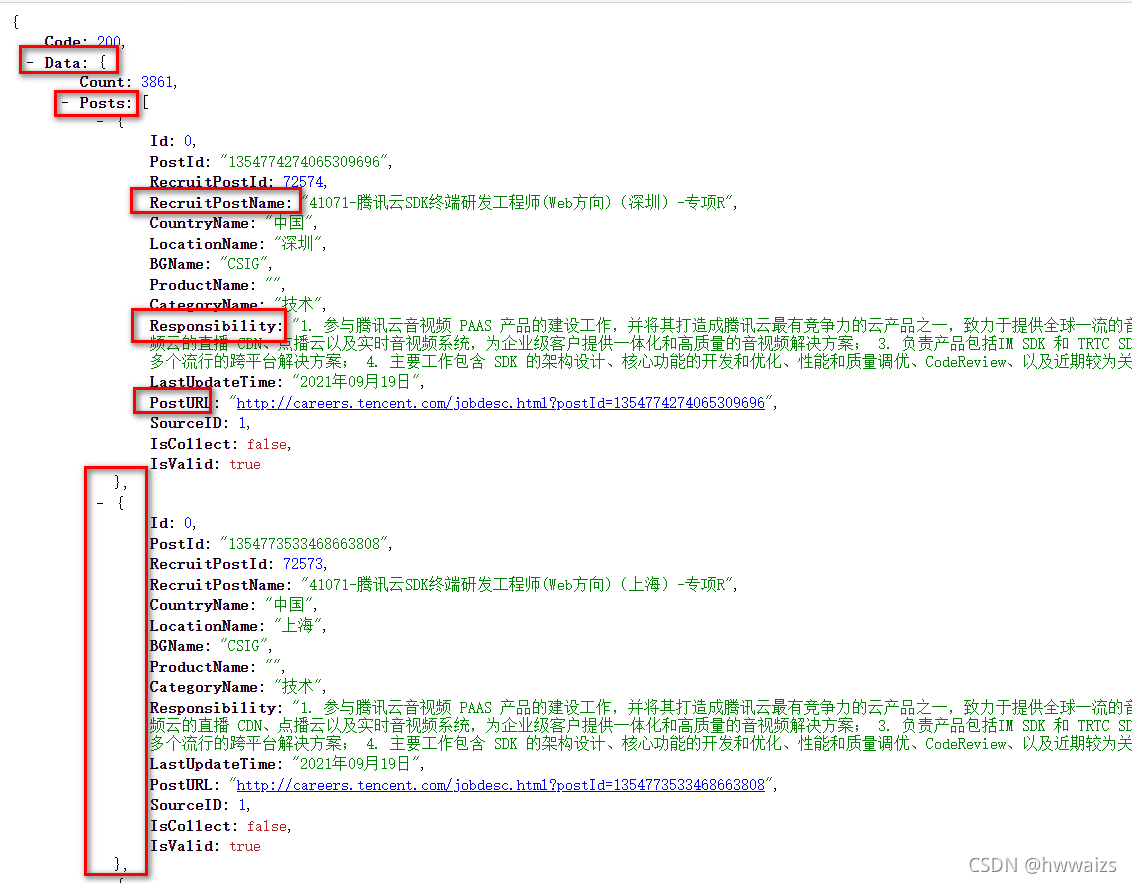Select the Posts key label
This screenshot has width=1132, height=883.
[105, 103]
